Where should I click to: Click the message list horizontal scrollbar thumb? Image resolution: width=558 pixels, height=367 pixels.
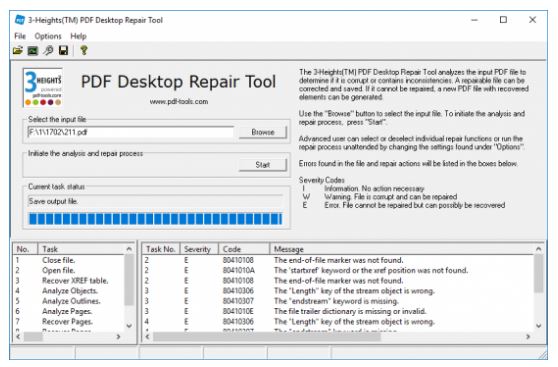[x=267, y=336]
